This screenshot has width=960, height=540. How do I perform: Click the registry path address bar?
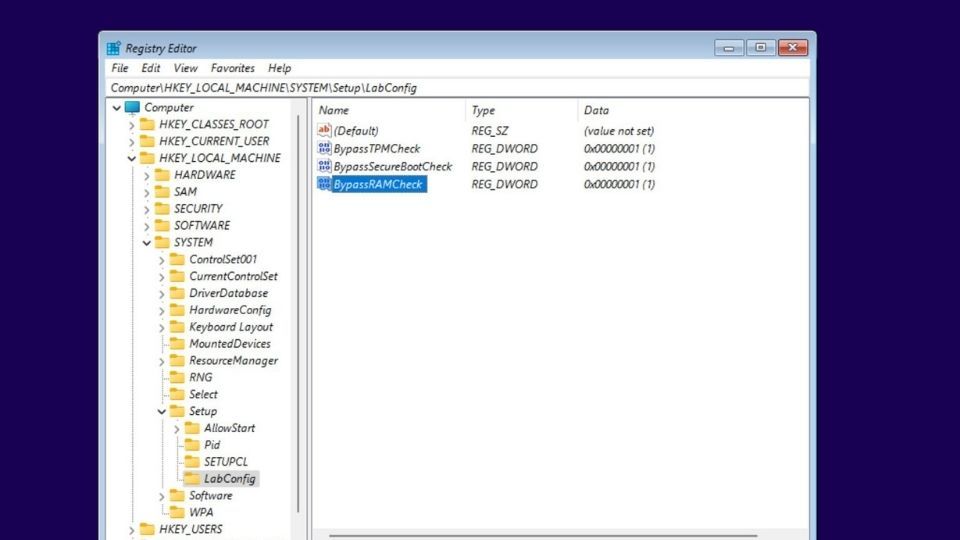point(458,88)
